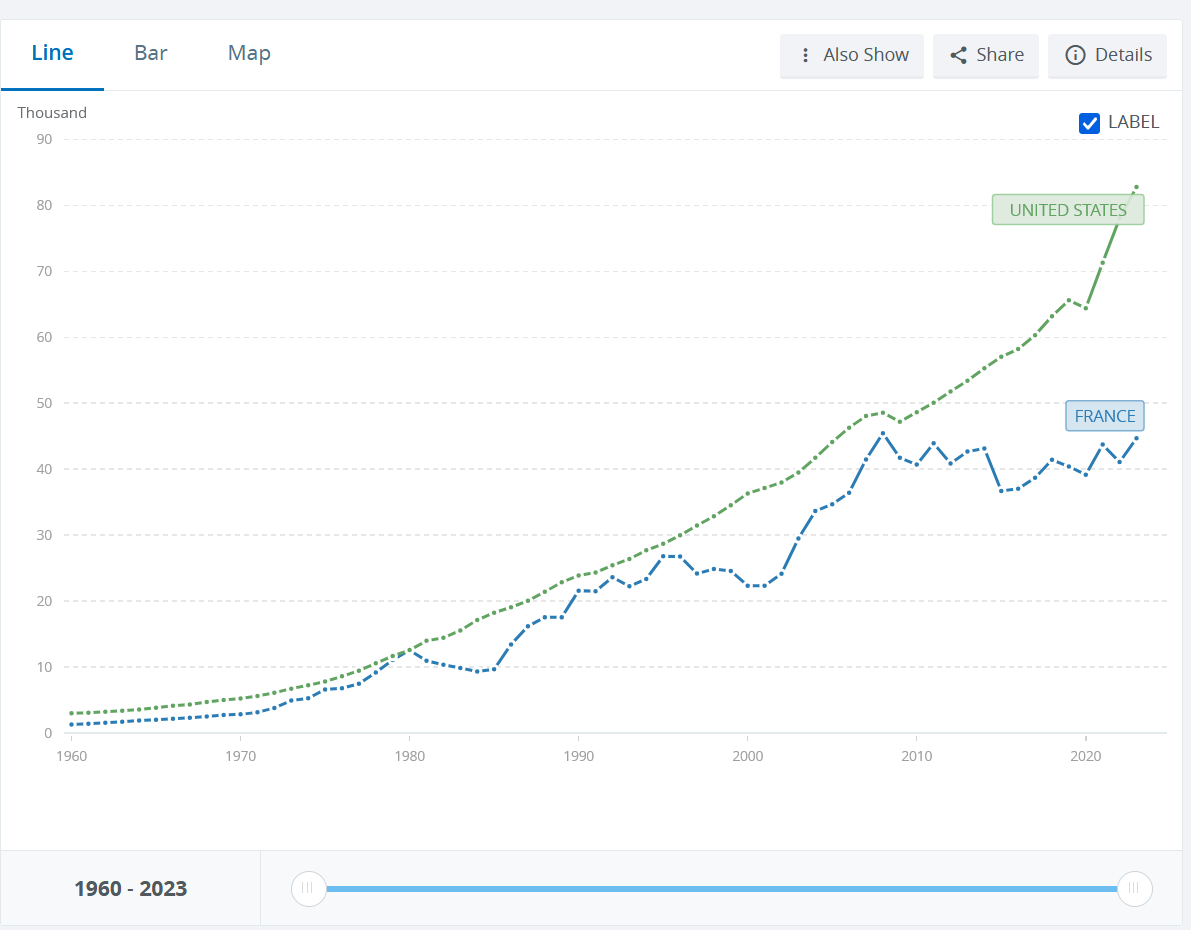The width and height of the screenshot is (1191, 930).
Task: Click the 20 y-axis label
Action: tap(44, 601)
